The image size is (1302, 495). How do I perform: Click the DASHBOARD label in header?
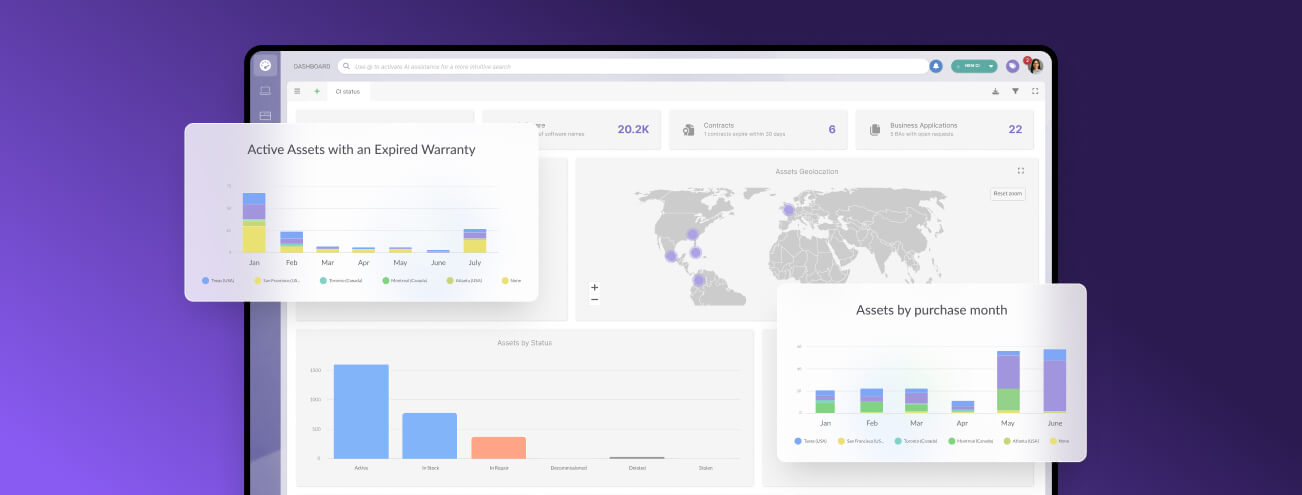[x=311, y=66]
